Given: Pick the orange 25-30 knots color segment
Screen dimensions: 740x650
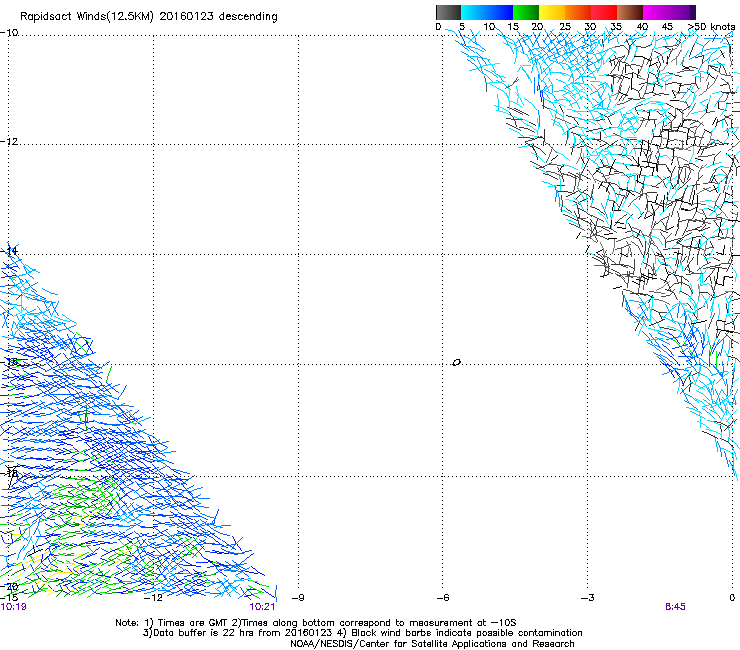Looking at the screenshot, I should coord(578,12).
